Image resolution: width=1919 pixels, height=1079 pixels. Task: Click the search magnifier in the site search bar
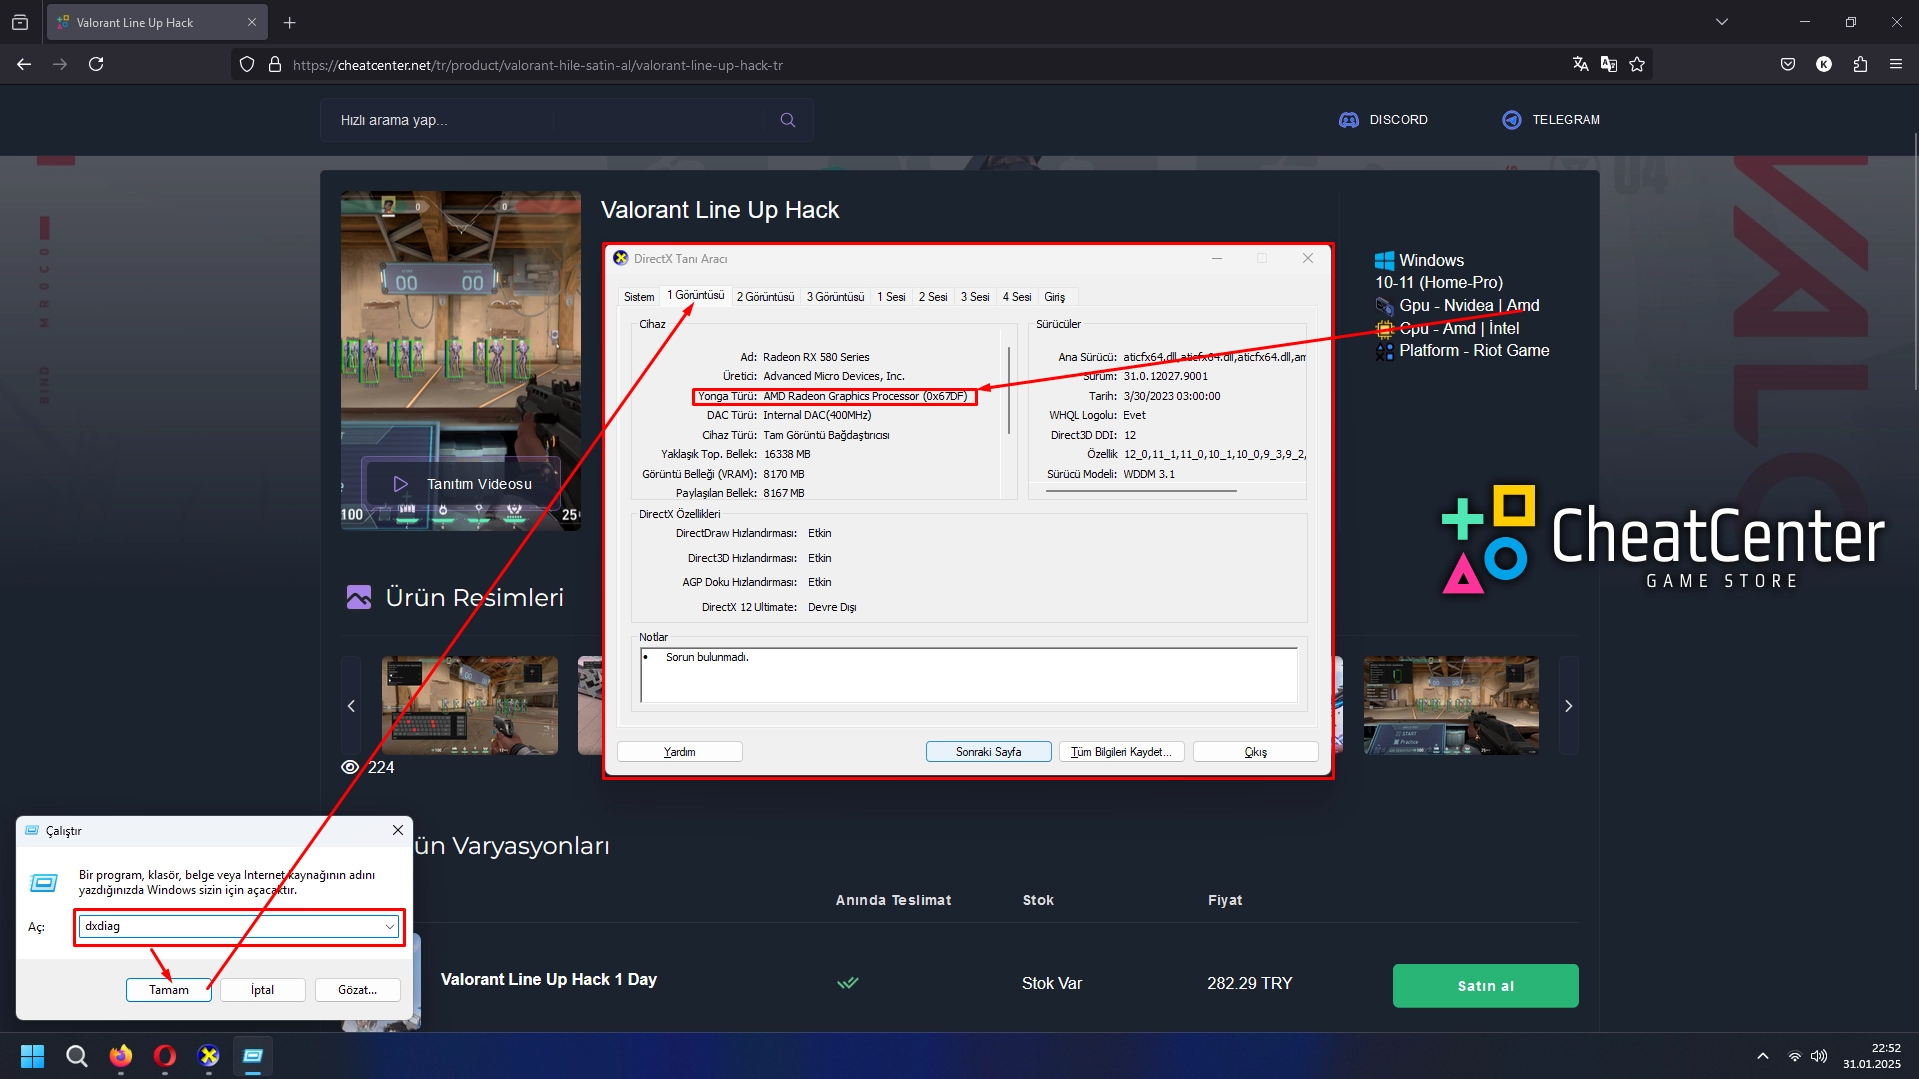(x=788, y=120)
